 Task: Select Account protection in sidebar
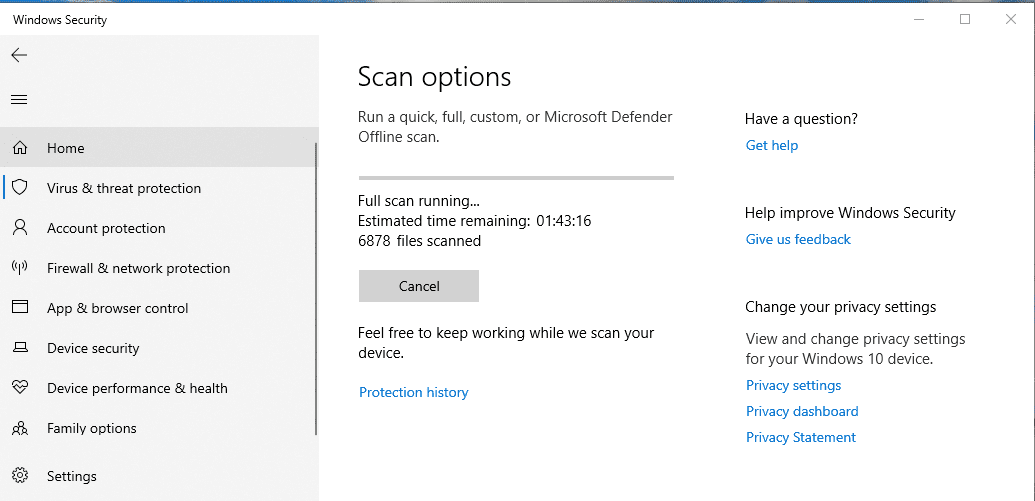(158, 228)
